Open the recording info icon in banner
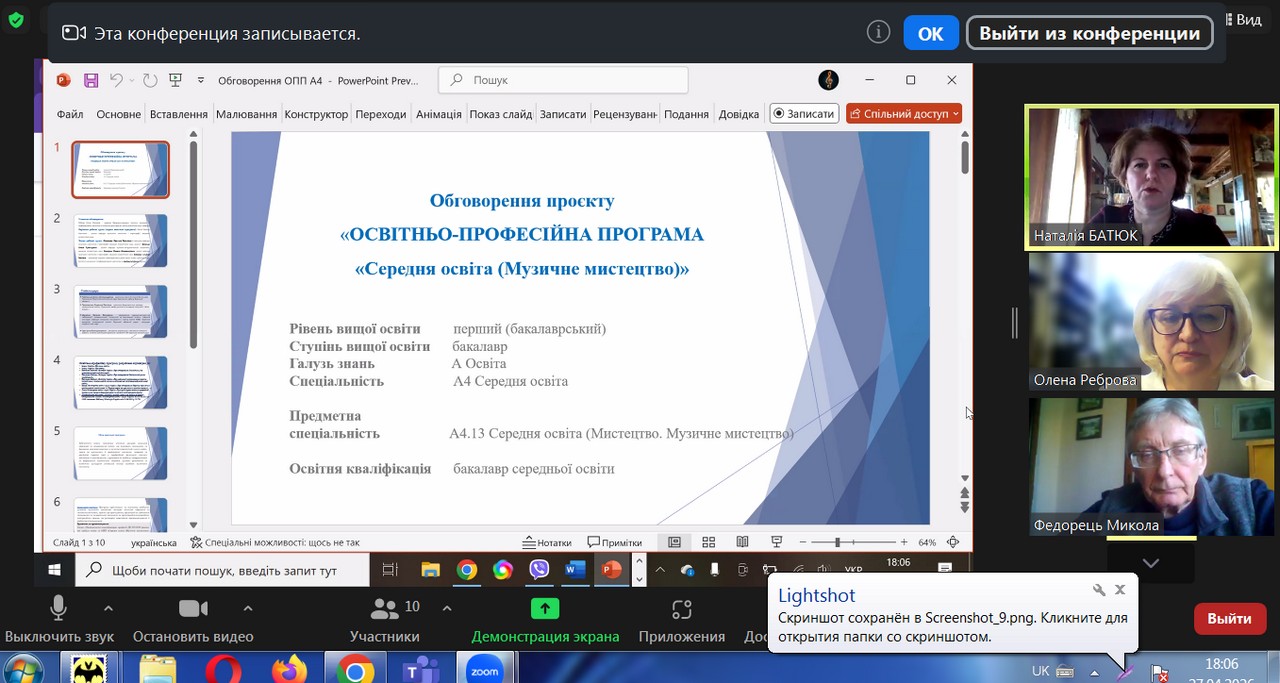1280x683 pixels. [878, 33]
